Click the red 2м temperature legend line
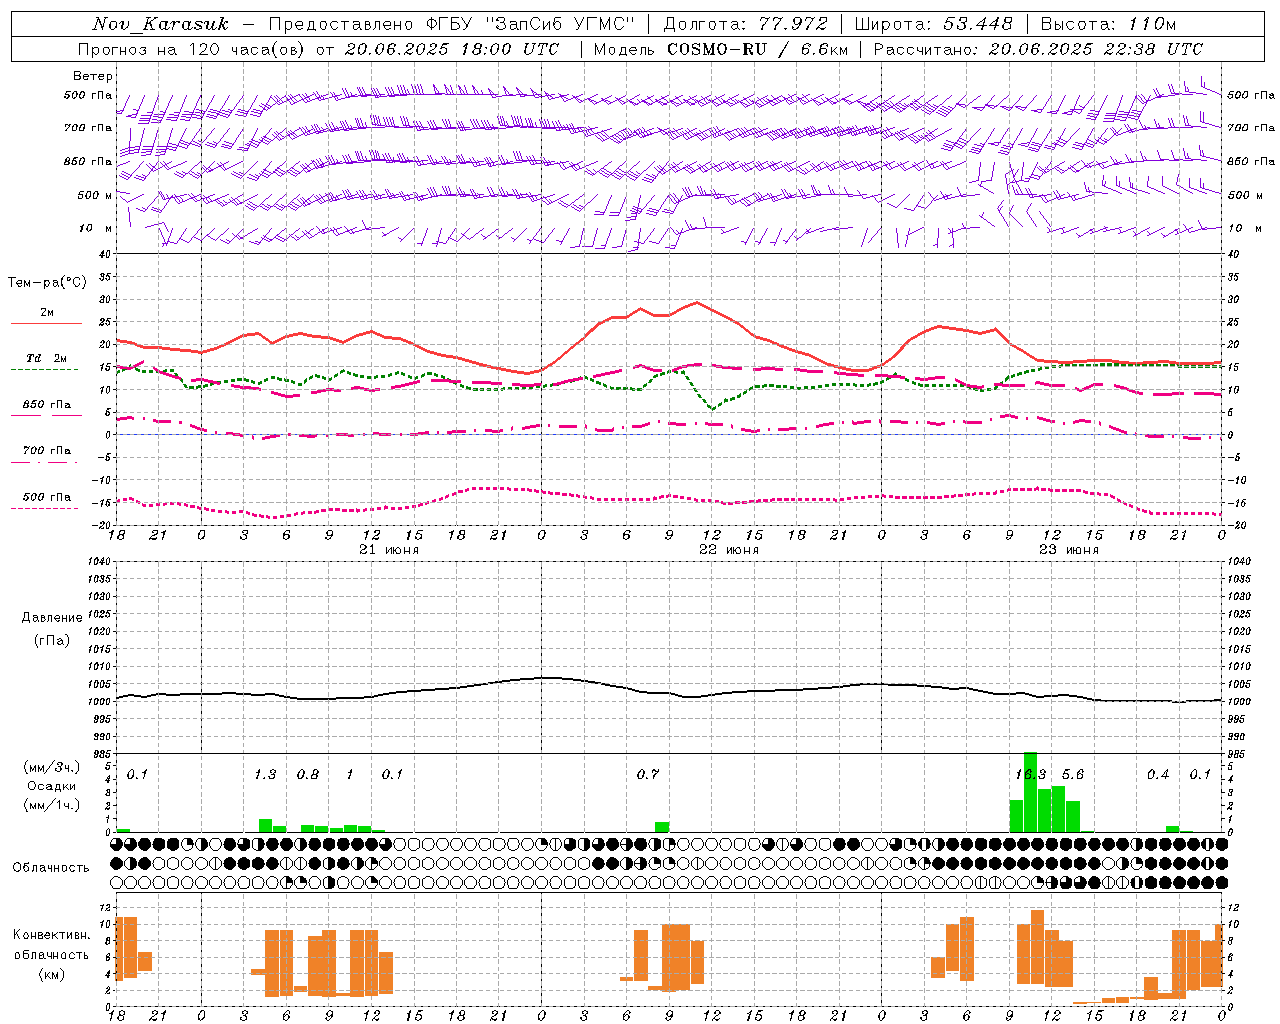This screenshot has width=1280, height=1024. [x=47, y=323]
